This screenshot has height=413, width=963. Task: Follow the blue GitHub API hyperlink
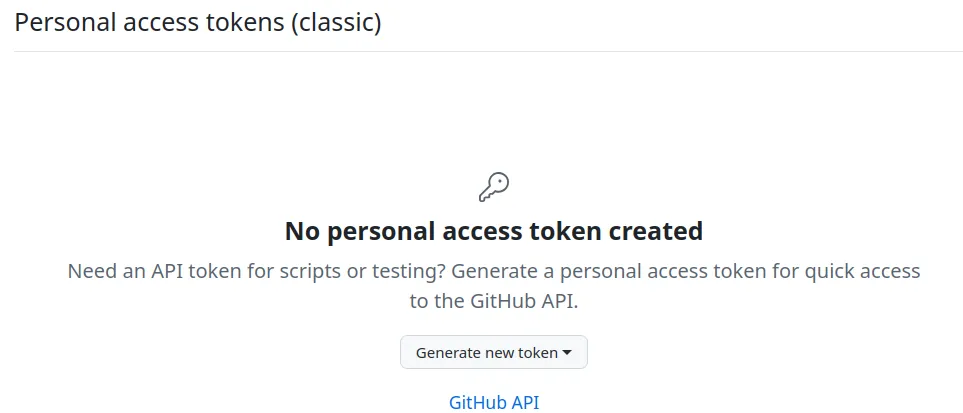coord(494,403)
